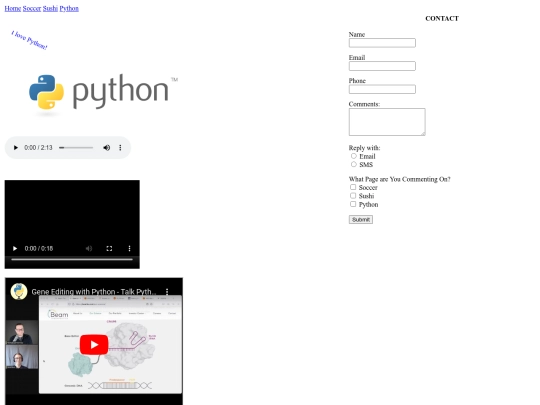The width and height of the screenshot is (540, 405).
Task: Focus the Phone input field
Action: pyautogui.click(x=382, y=89)
